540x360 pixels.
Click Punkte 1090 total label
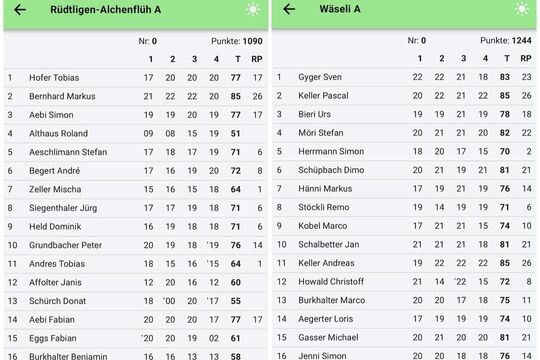(237, 41)
